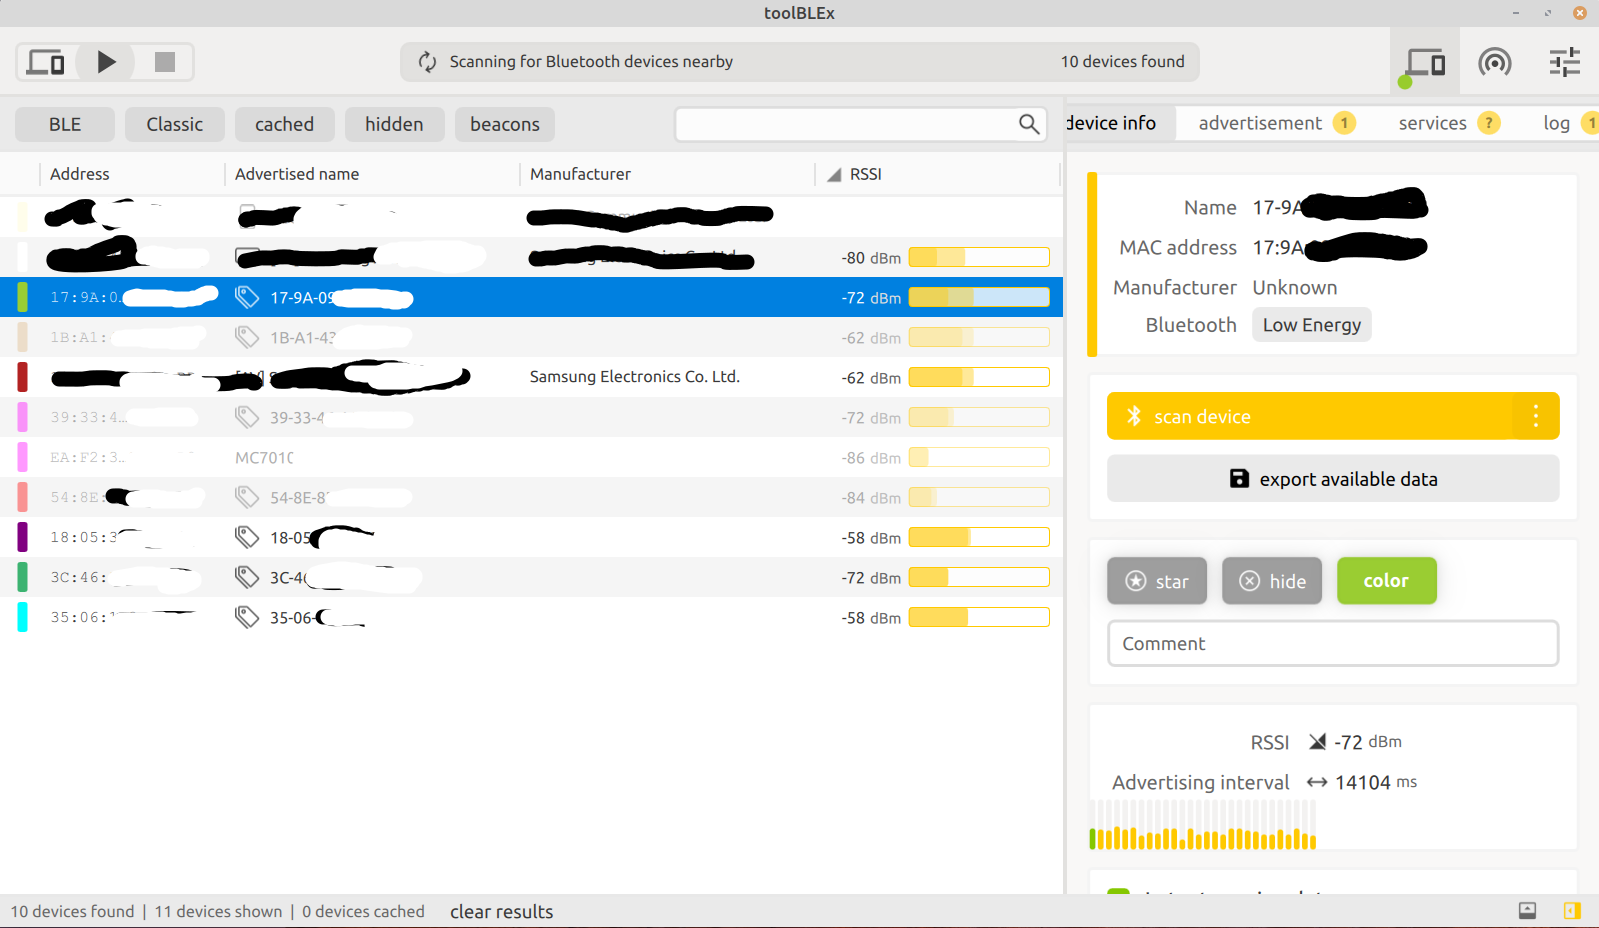Click the signal icon beside RSSI -72 dBm
The width and height of the screenshot is (1599, 928).
pos(1317,742)
